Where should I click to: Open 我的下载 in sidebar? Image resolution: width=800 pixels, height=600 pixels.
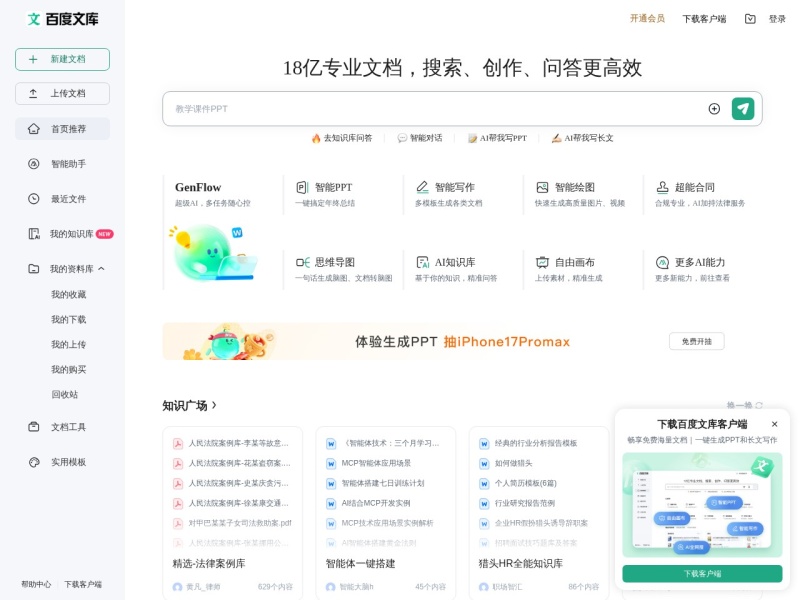coord(68,319)
